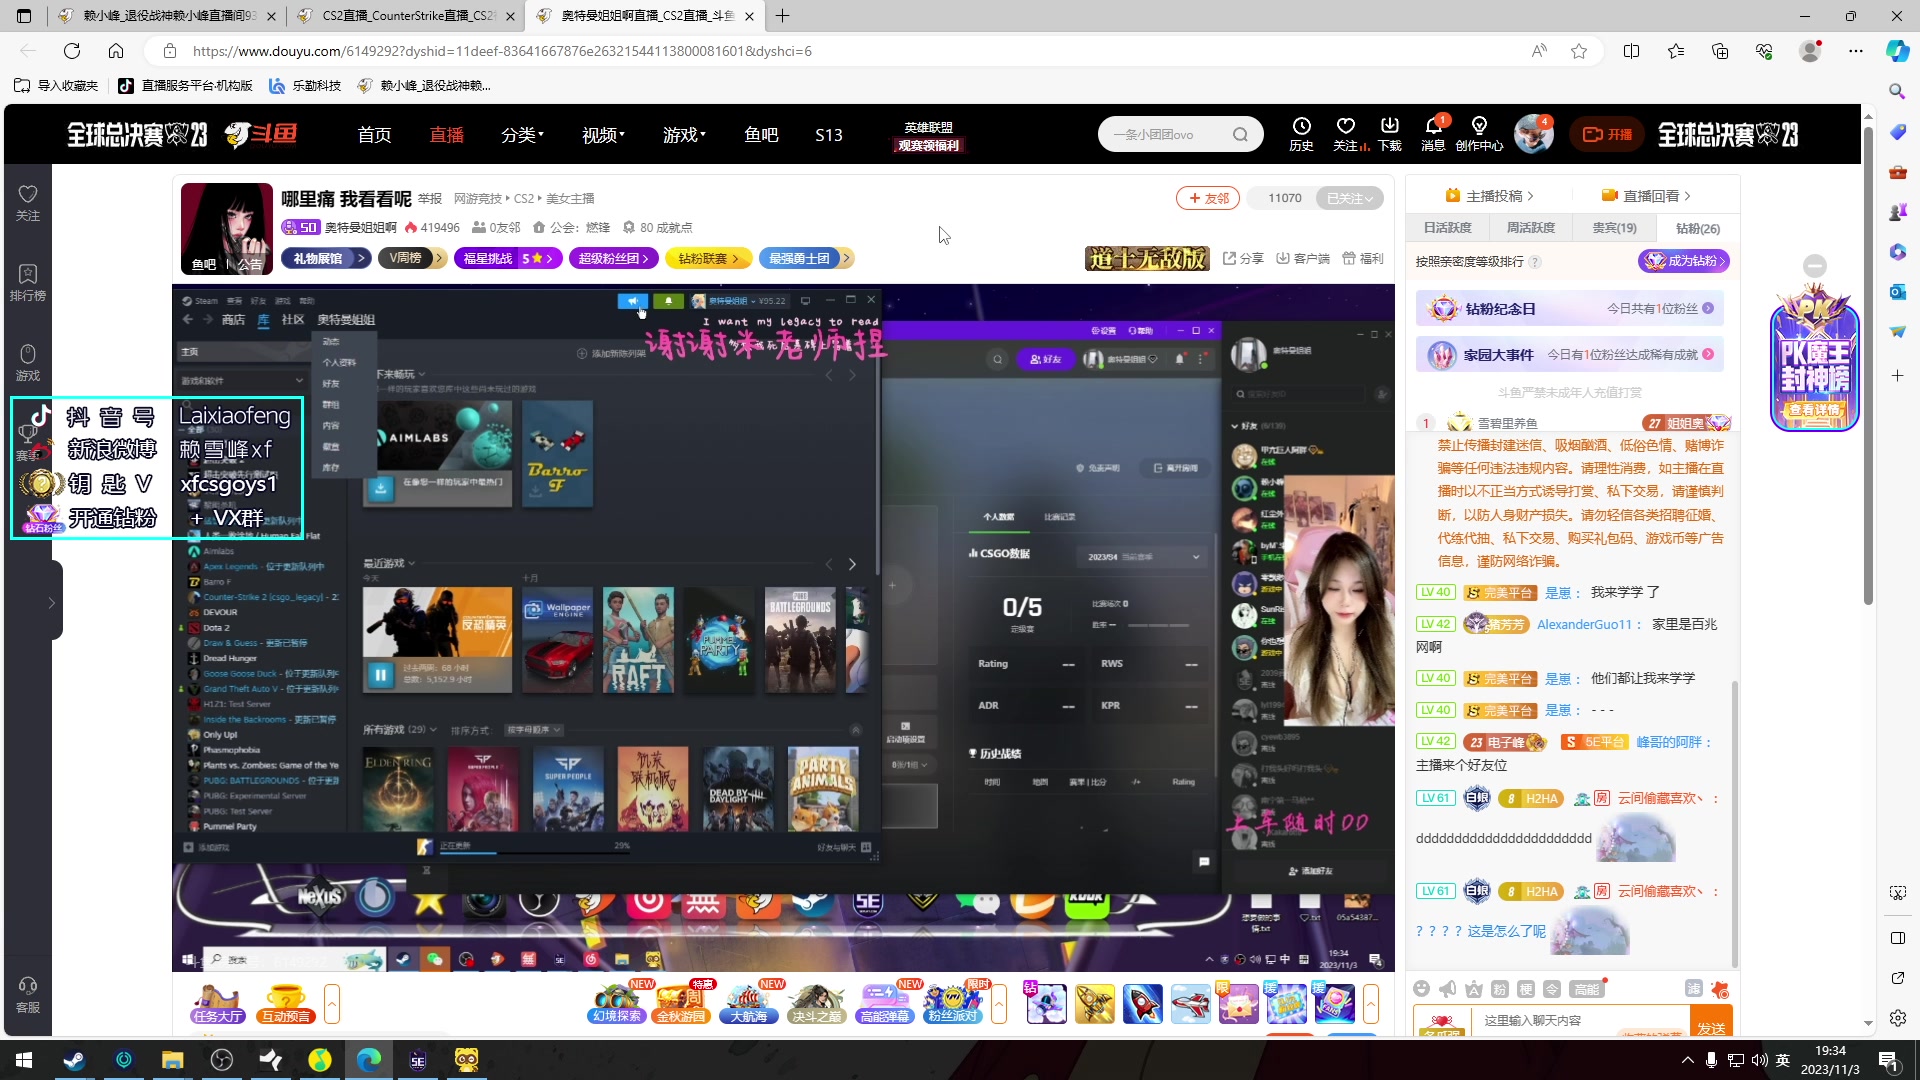This screenshot has height=1080, width=1920.
Task: Open 消息 notifications bell
Action: click(1434, 133)
